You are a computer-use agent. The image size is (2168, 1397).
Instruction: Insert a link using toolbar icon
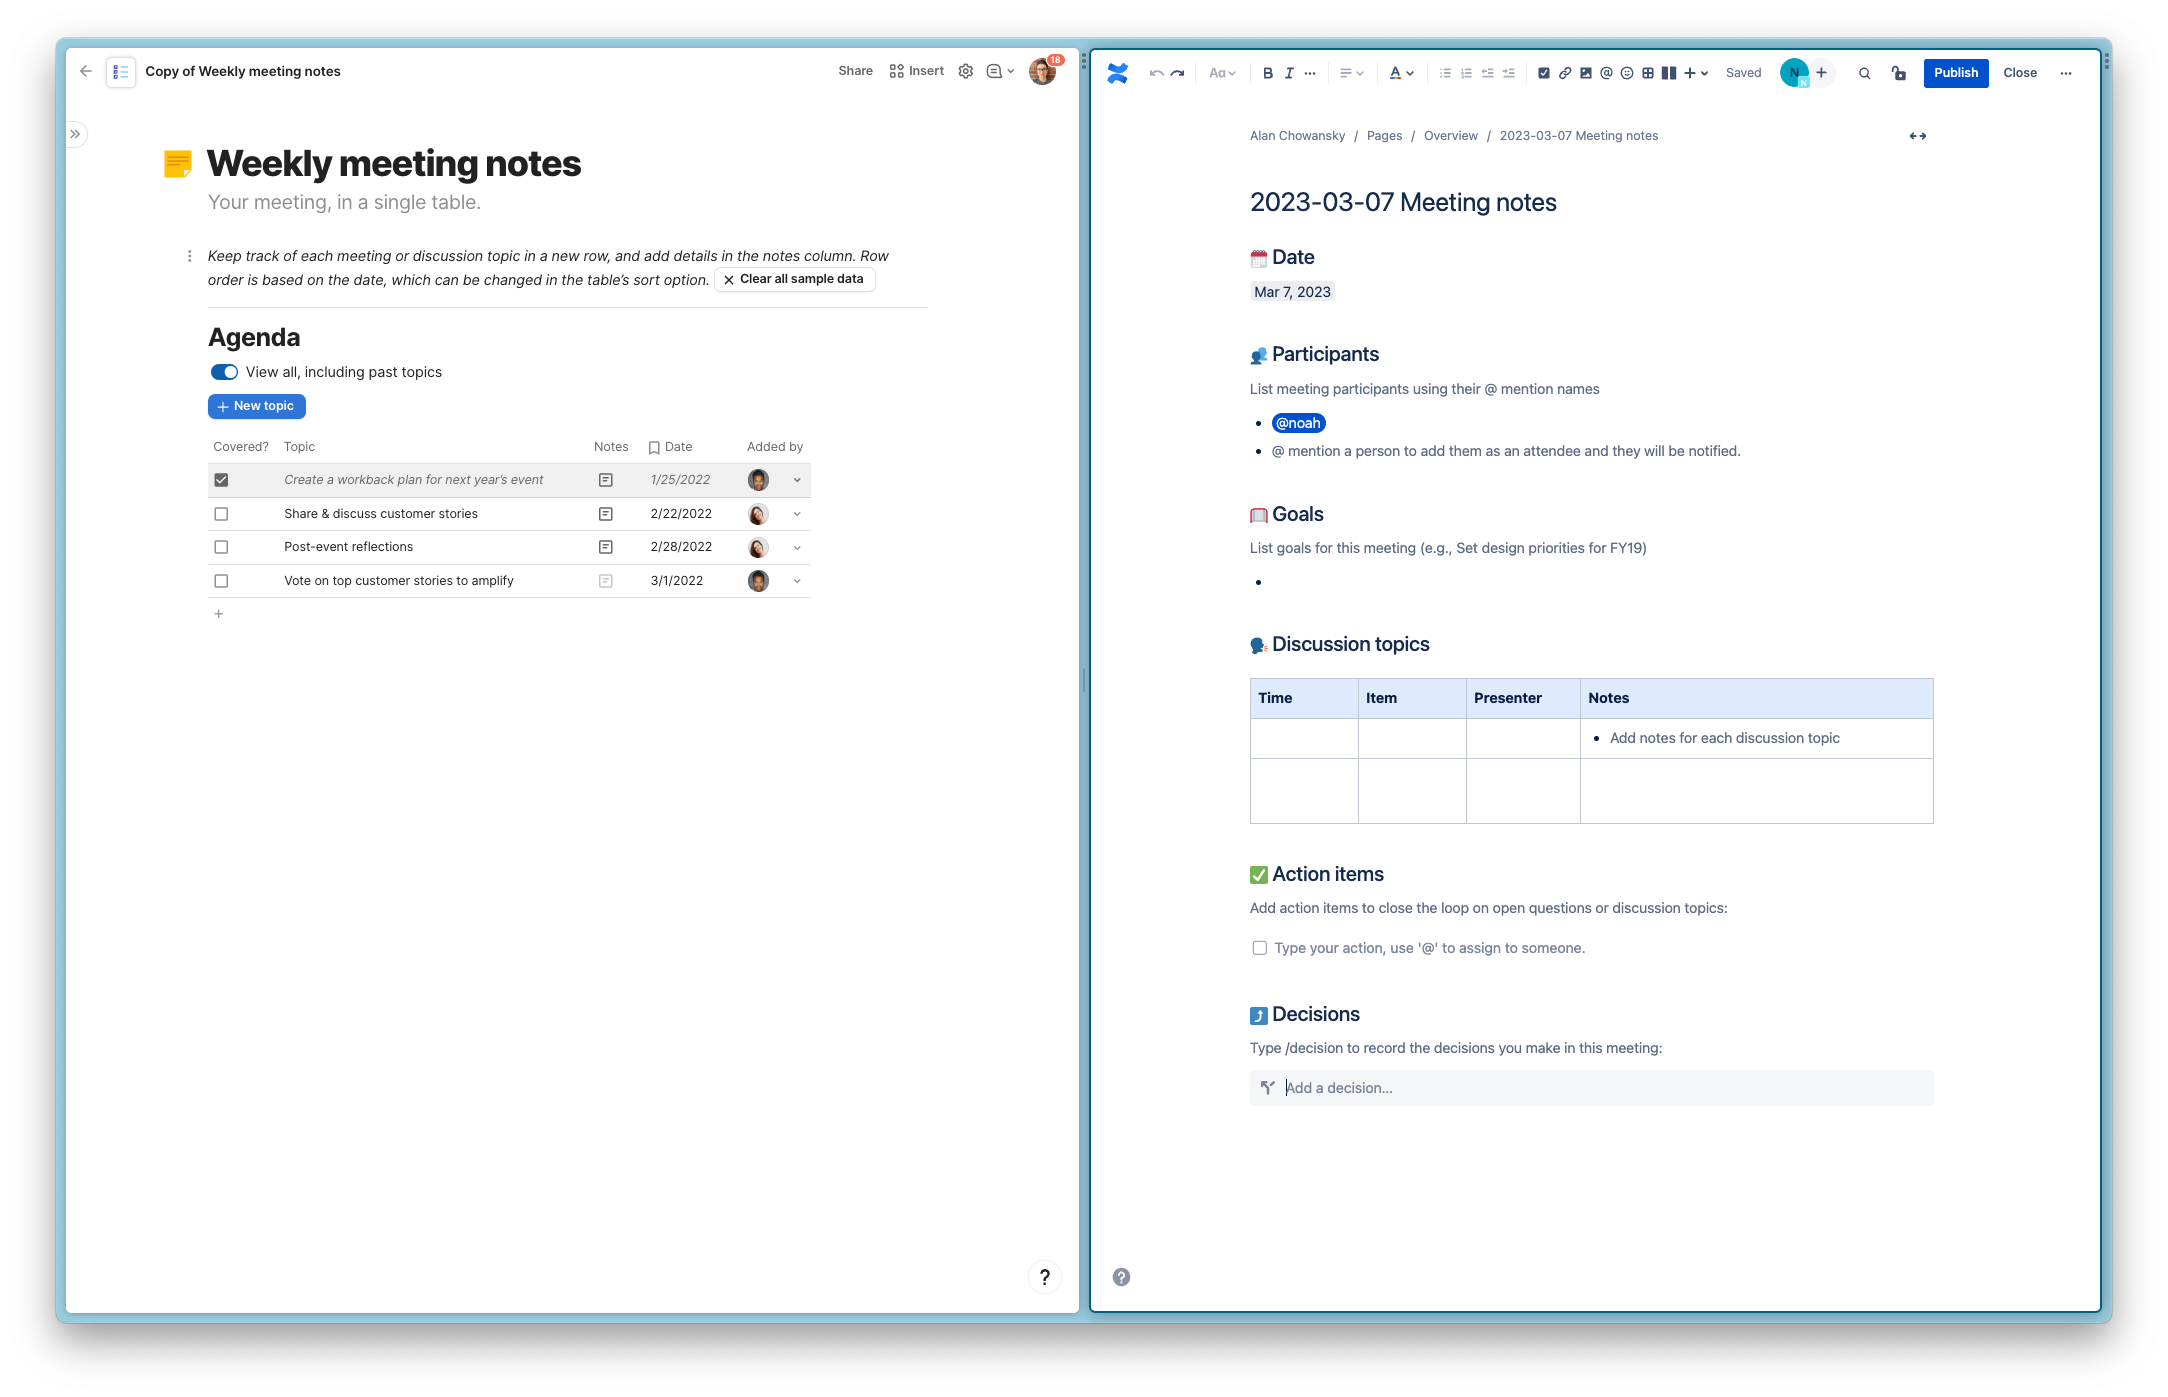[x=1565, y=73]
